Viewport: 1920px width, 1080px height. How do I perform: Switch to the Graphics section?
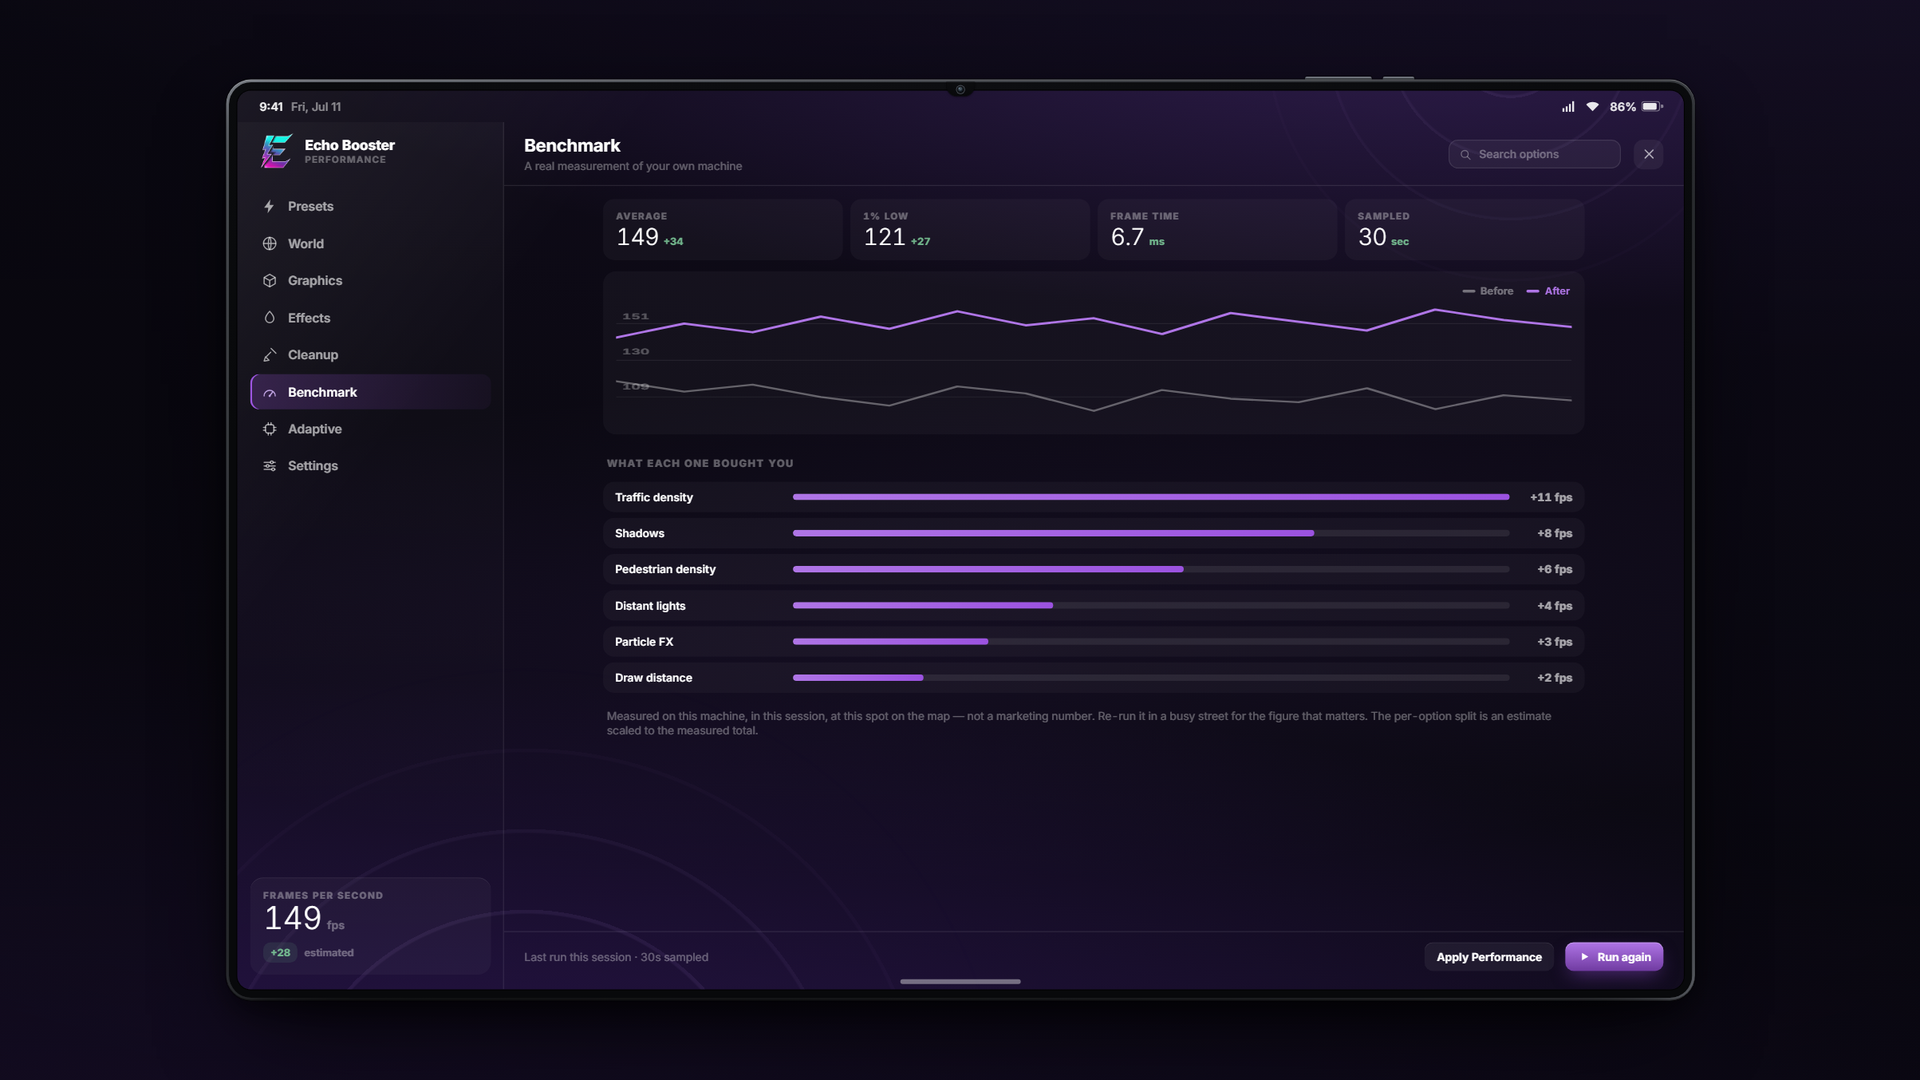pyautogui.click(x=370, y=281)
